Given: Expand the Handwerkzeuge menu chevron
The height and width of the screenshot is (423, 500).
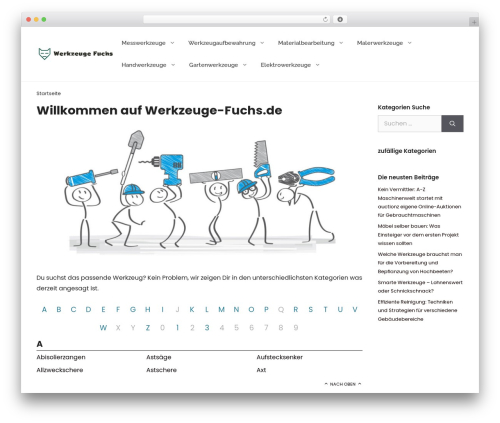Looking at the screenshot, I should click(173, 65).
